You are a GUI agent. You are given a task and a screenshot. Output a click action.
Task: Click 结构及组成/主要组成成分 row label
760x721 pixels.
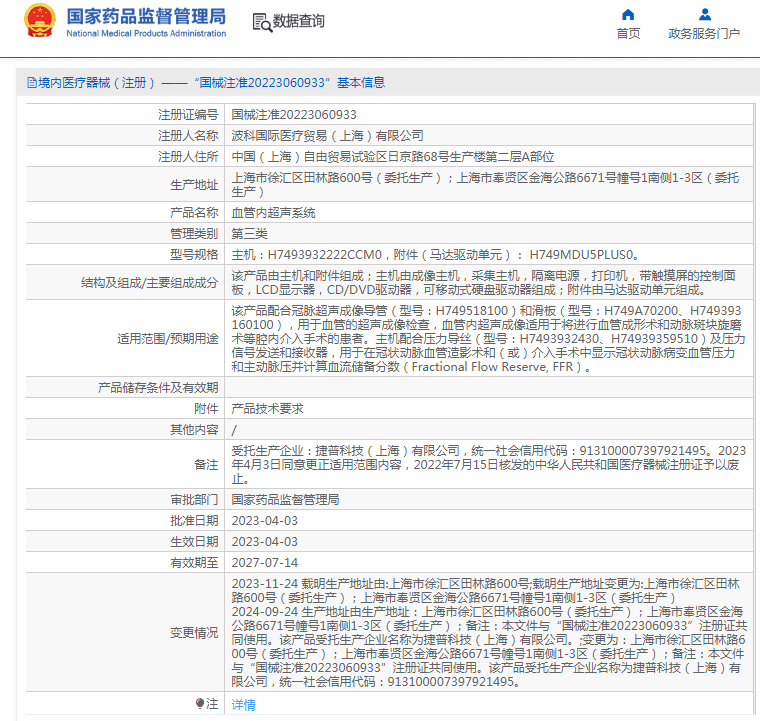pos(150,282)
